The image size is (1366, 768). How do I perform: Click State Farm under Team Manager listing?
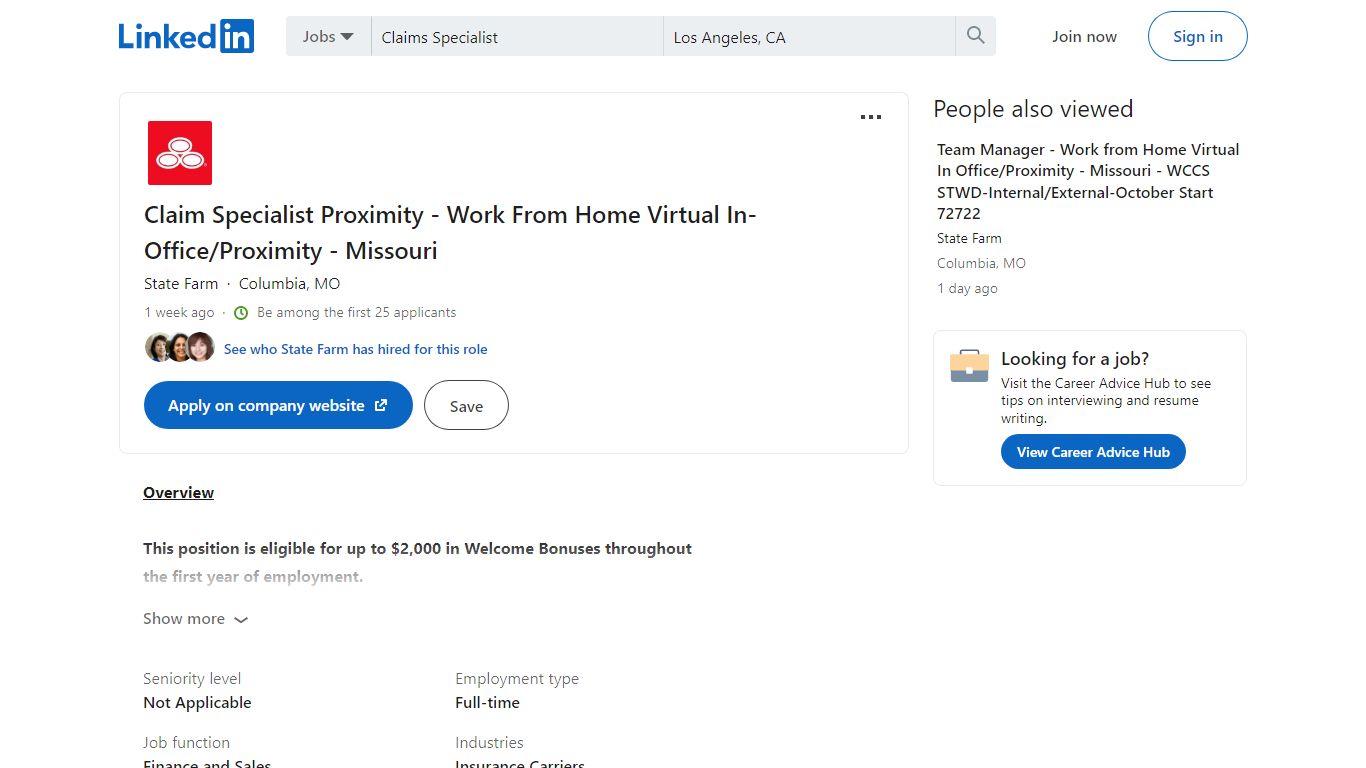click(969, 239)
